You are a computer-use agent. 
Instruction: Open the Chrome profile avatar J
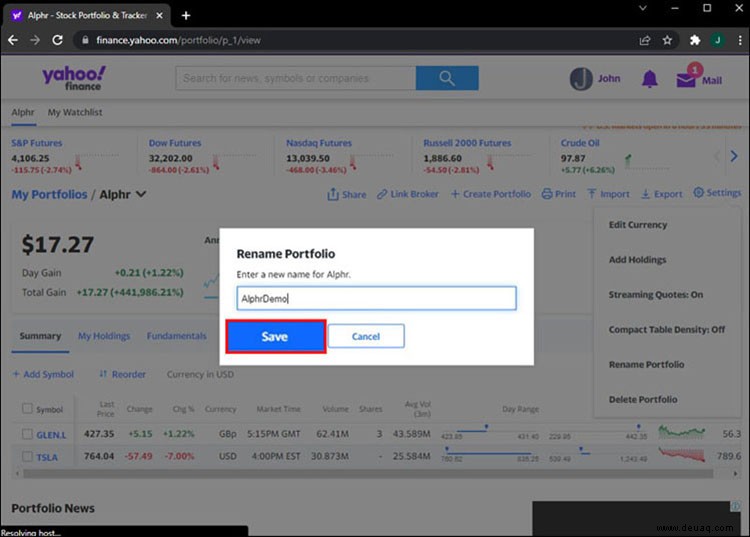coord(717,40)
